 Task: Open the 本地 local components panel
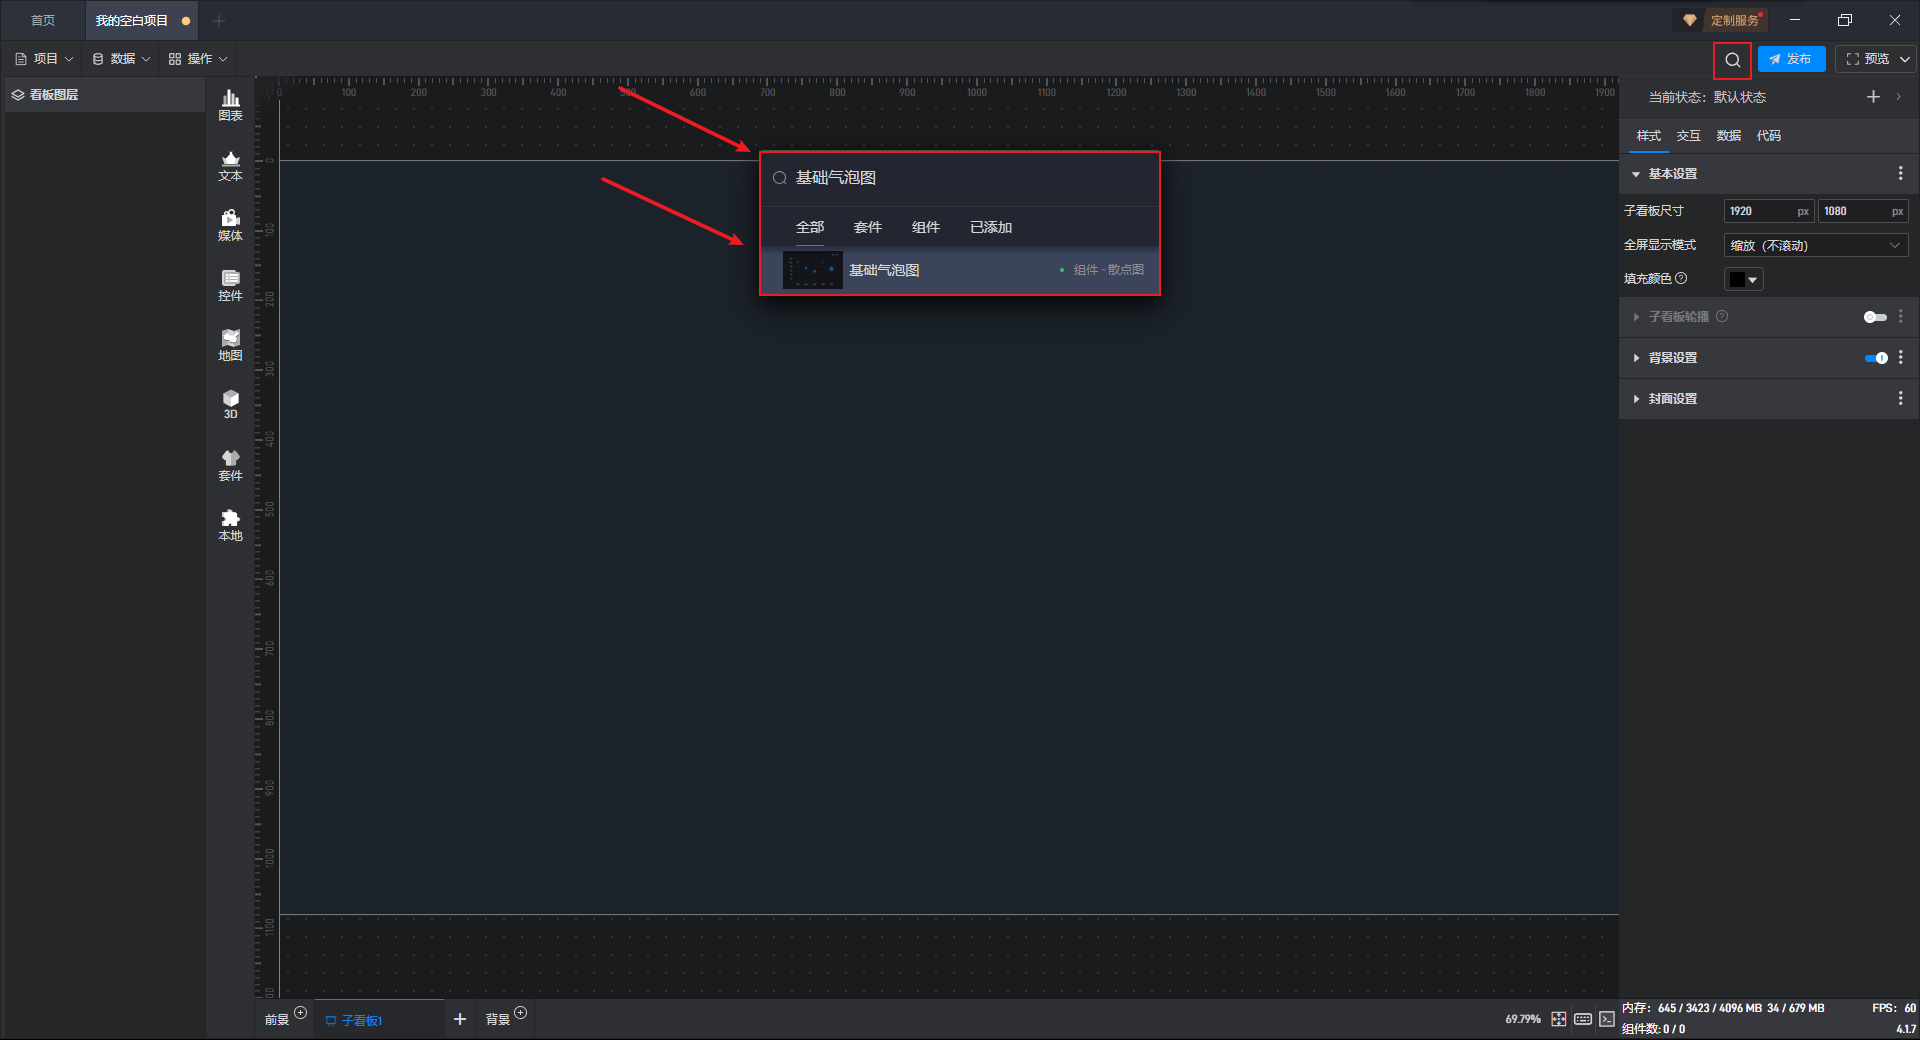coord(230,525)
